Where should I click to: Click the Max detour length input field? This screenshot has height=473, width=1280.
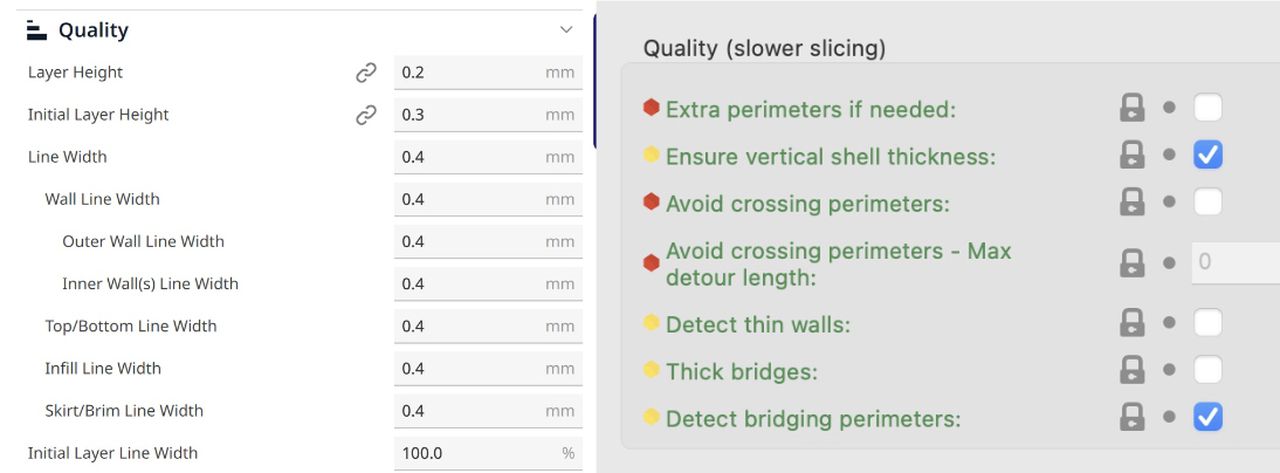click(x=1236, y=262)
